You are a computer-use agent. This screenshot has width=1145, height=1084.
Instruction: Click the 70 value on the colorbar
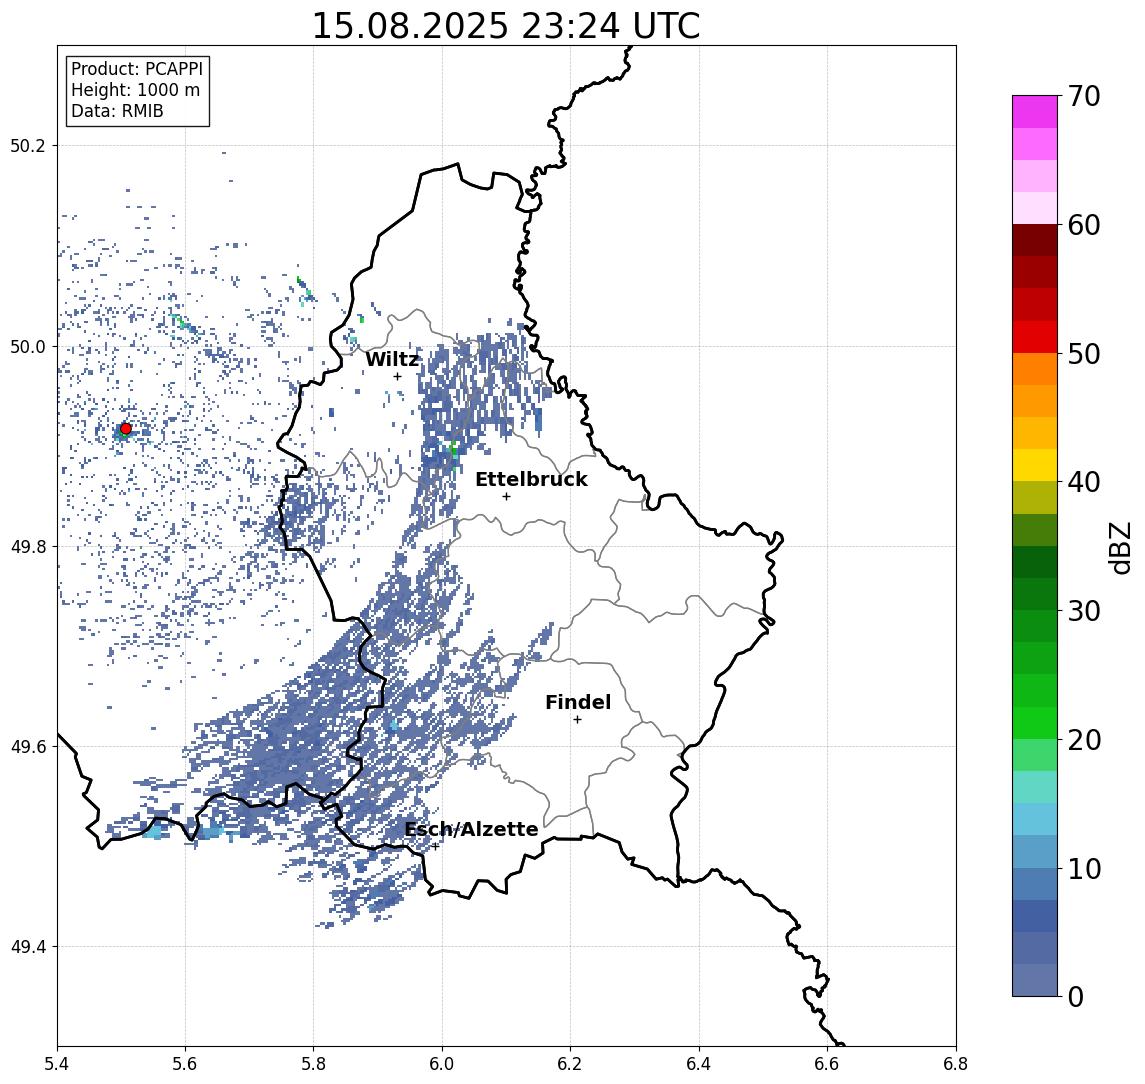(x=1084, y=96)
